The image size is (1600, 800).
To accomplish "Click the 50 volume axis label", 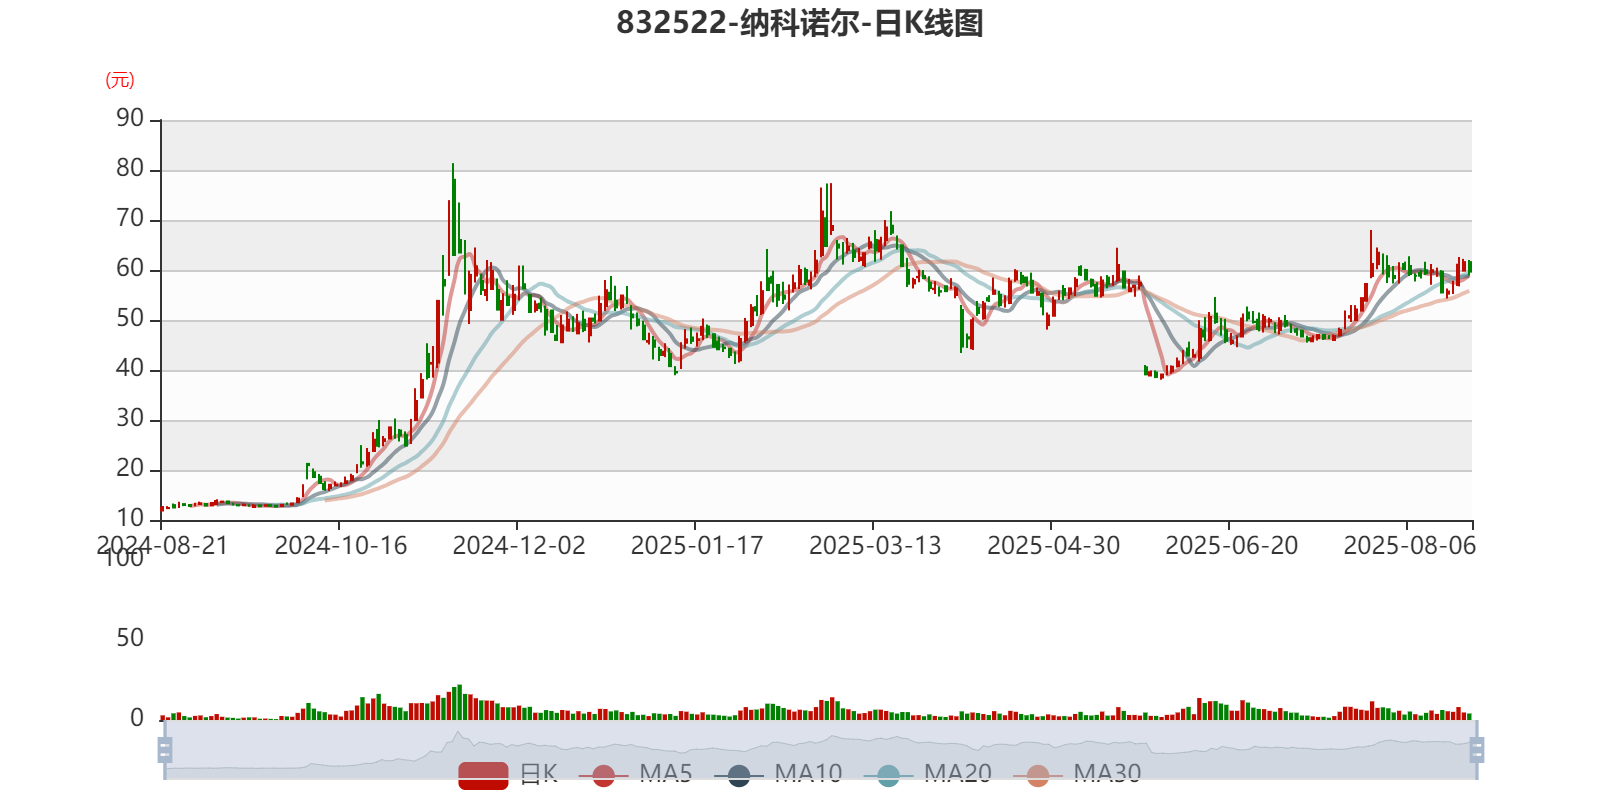I will click(x=130, y=638).
